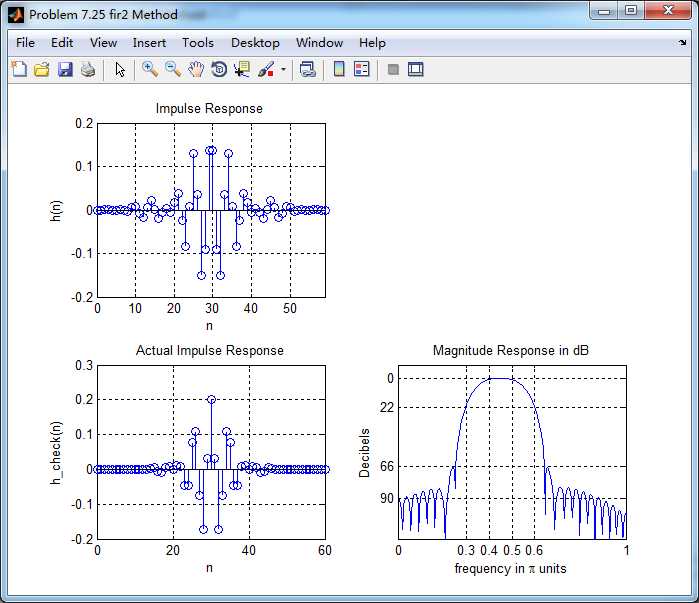699x603 pixels.
Task: Open the Tools menu
Action: [x=198, y=43]
